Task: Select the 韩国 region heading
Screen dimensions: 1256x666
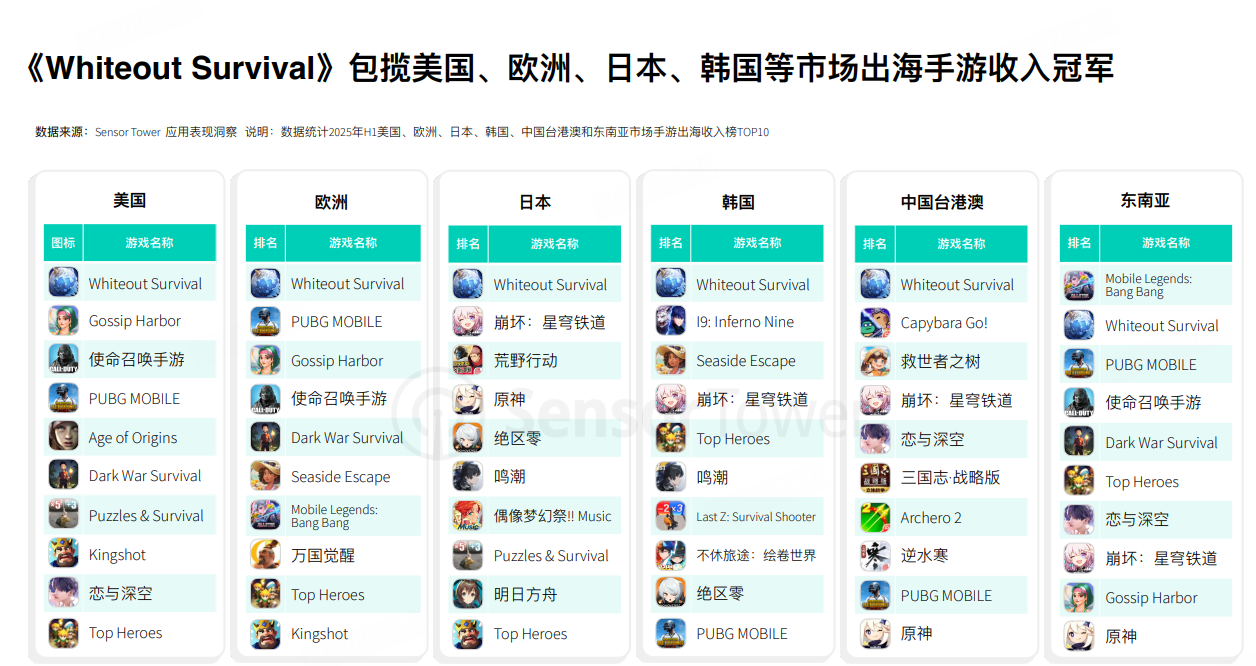Action: [x=738, y=202]
